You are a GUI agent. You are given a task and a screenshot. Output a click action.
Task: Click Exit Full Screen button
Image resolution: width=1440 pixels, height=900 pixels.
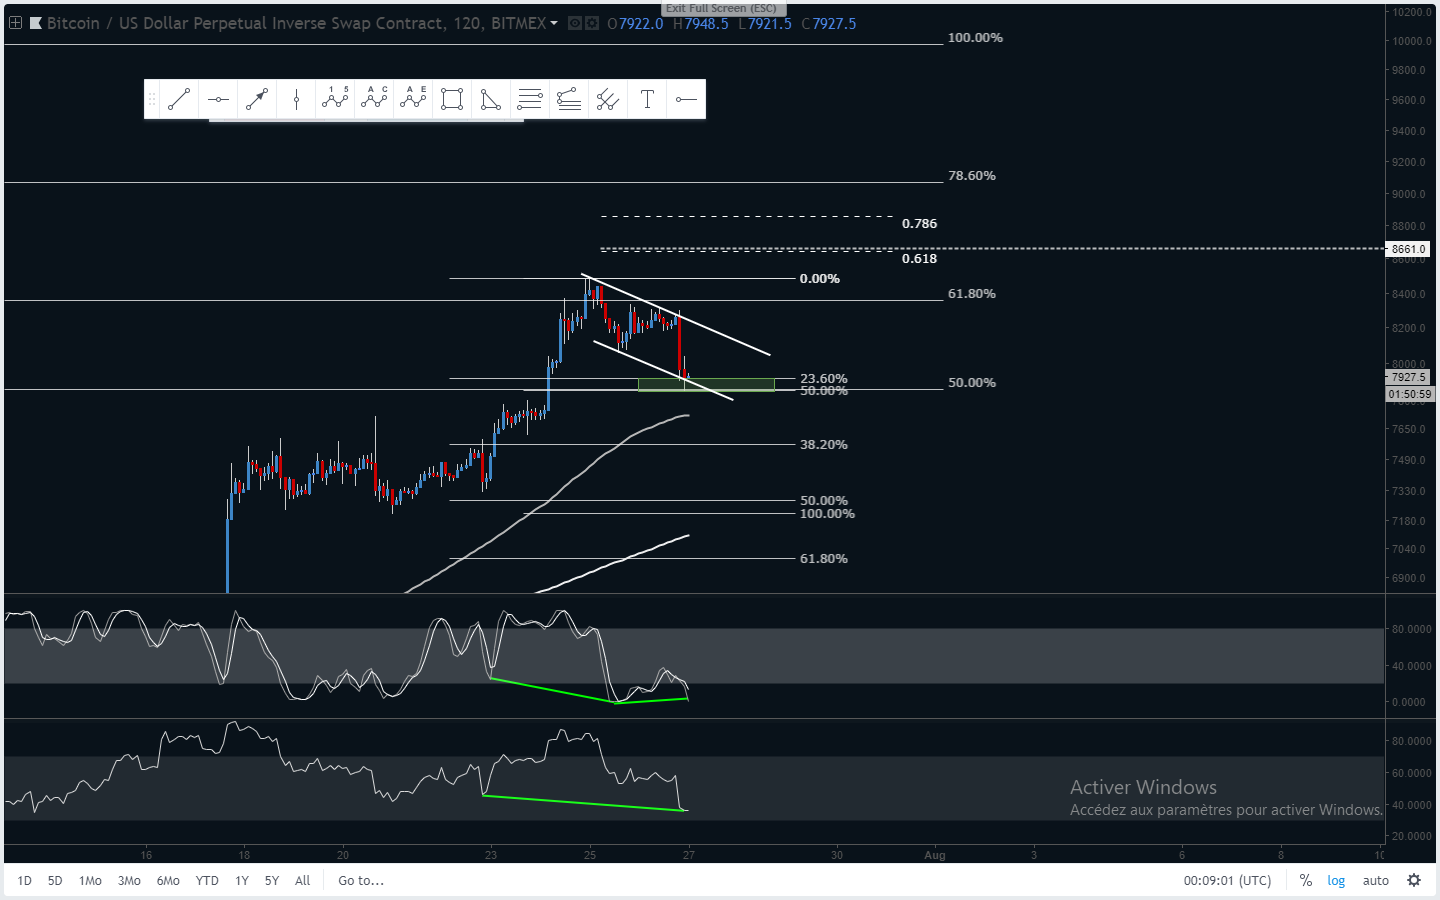pyautogui.click(x=721, y=8)
